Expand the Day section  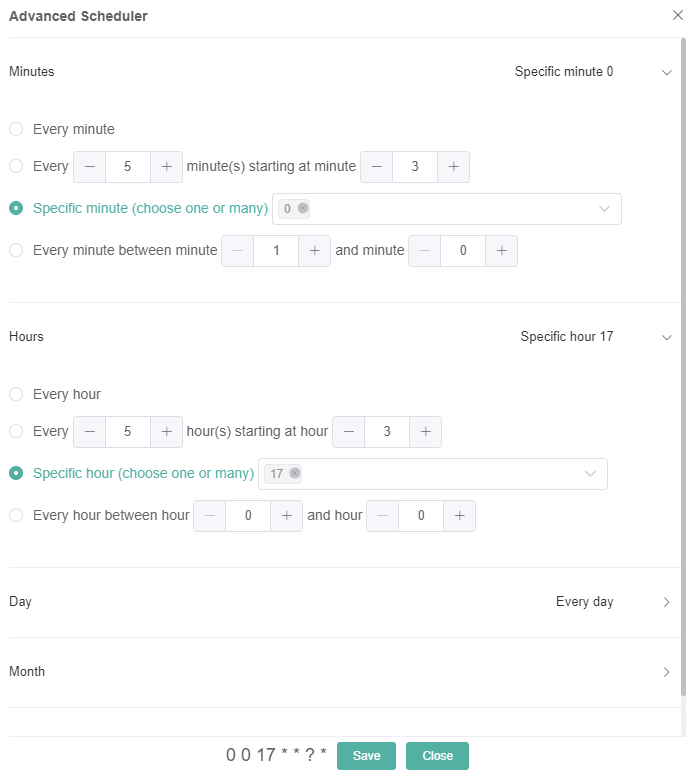coord(667,602)
